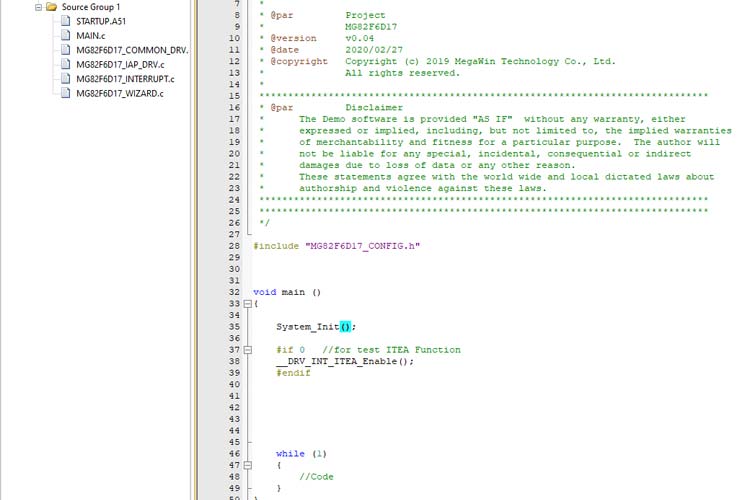Click the while (1) statement
750x500 pixels.
point(301,454)
